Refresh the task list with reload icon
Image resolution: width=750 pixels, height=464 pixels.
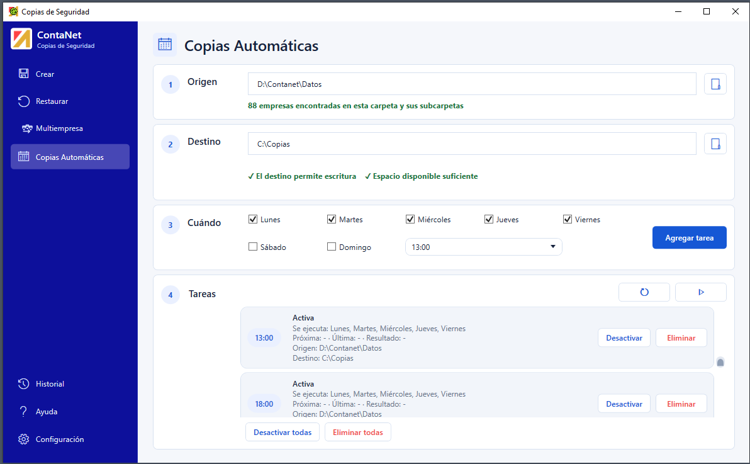pos(644,292)
